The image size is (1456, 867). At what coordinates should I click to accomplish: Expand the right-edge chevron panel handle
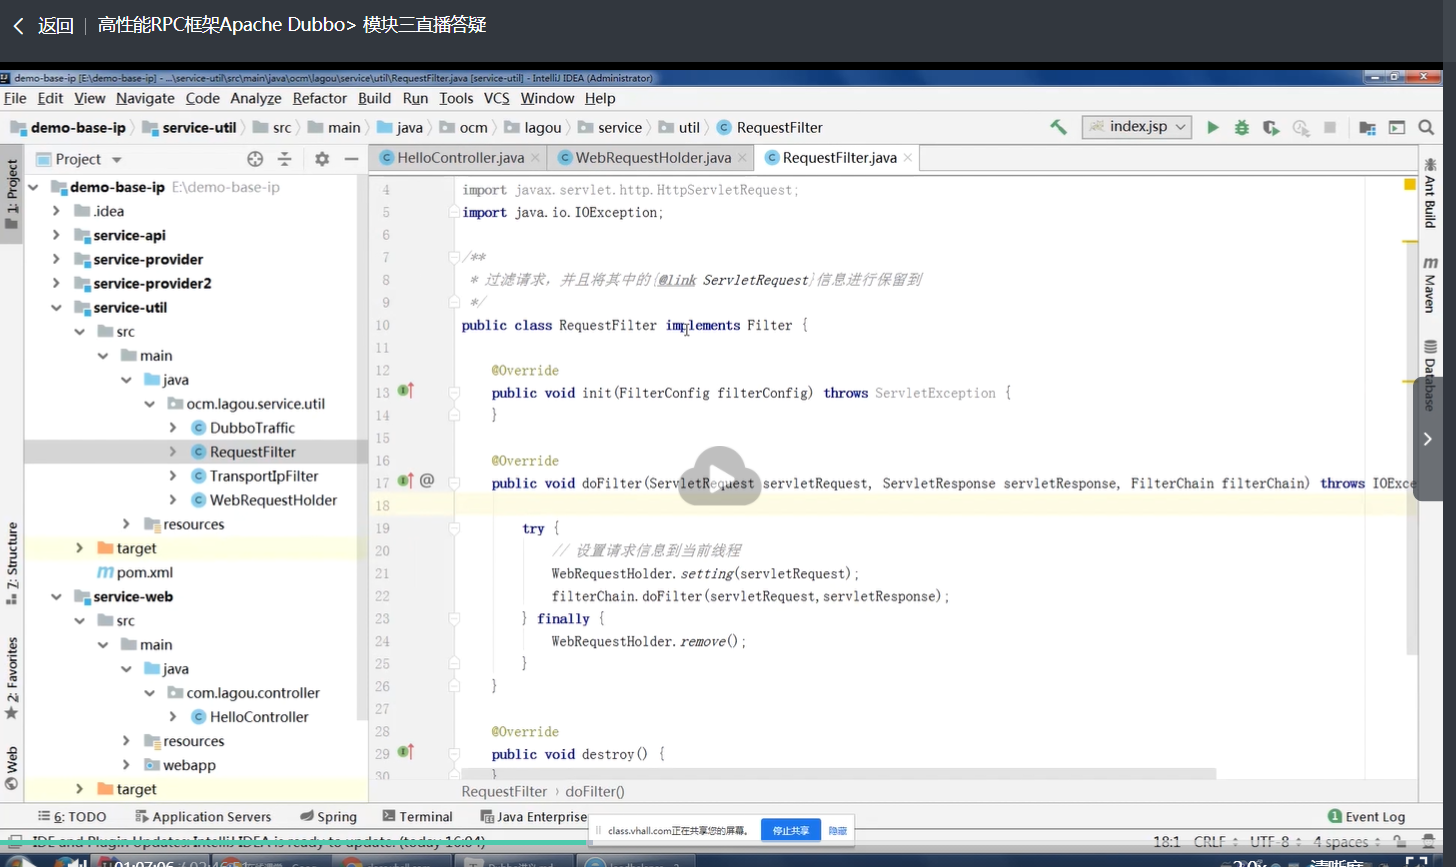click(1428, 439)
